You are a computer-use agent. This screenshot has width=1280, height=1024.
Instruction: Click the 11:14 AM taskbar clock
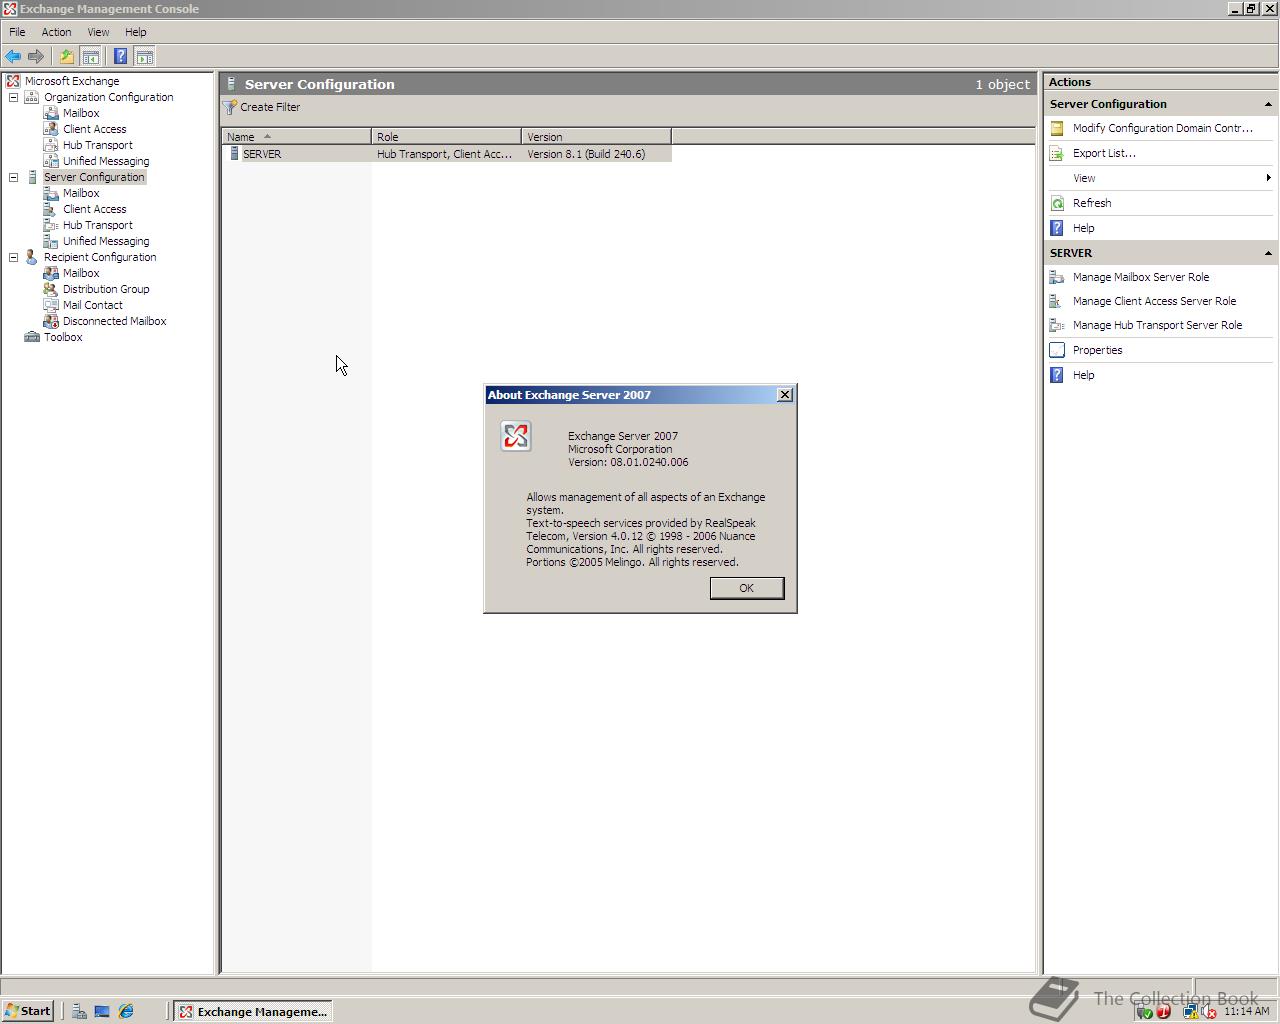1246,1011
